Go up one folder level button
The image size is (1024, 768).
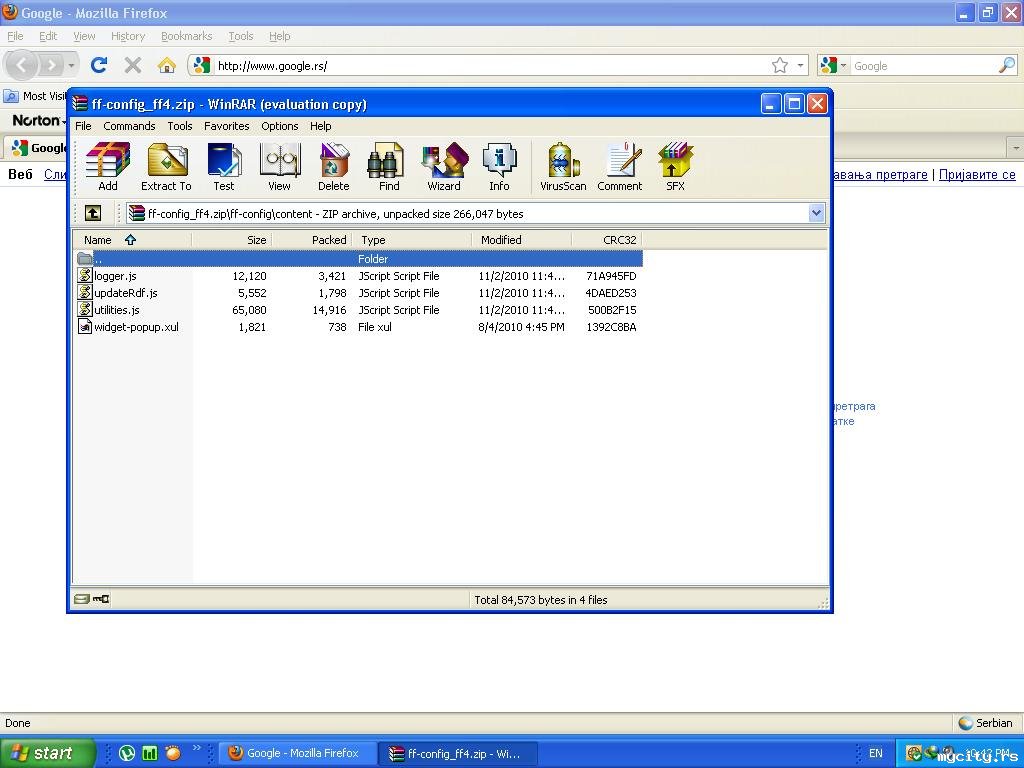(x=93, y=213)
